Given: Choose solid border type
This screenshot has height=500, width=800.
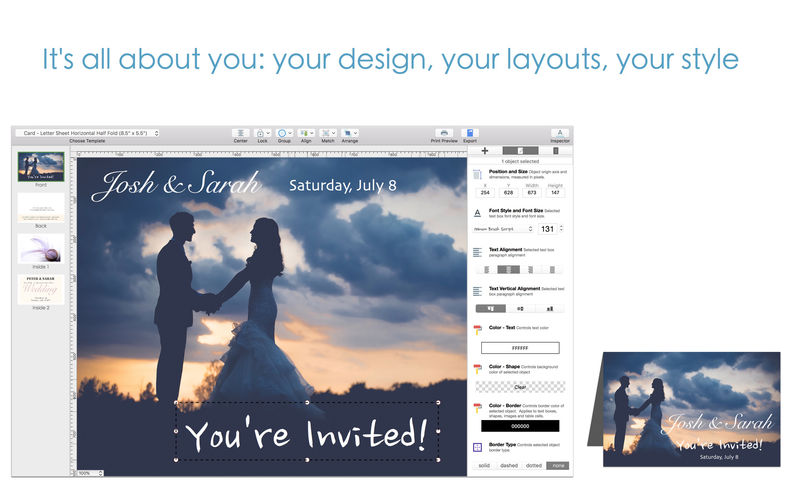Looking at the screenshot, I should pyautogui.click(x=484, y=466).
